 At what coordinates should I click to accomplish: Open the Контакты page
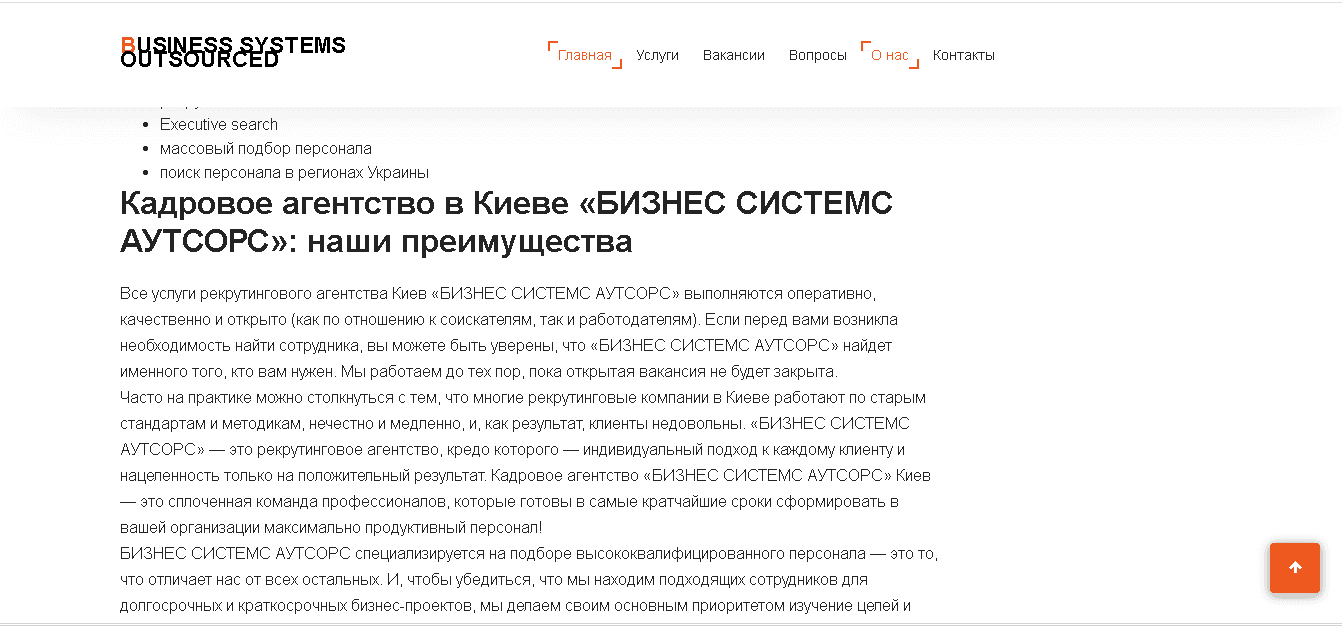click(963, 55)
